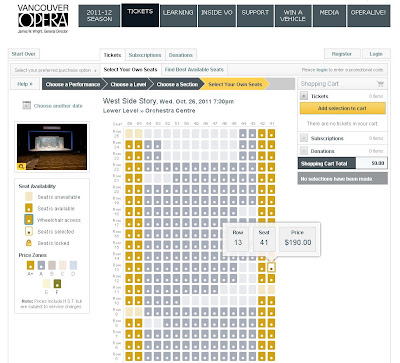The image size is (400, 363).
Task: Select seat 56 in row 24
Action: (x=129, y=145)
